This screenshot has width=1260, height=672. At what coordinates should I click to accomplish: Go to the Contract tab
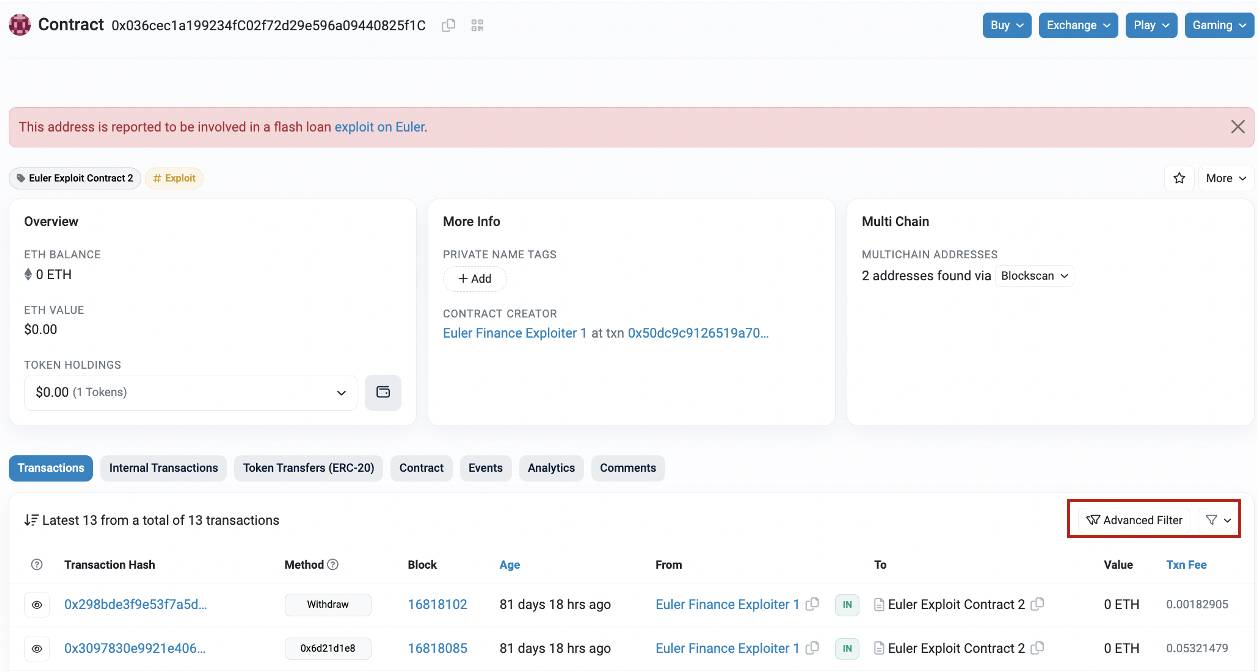point(422,468)
